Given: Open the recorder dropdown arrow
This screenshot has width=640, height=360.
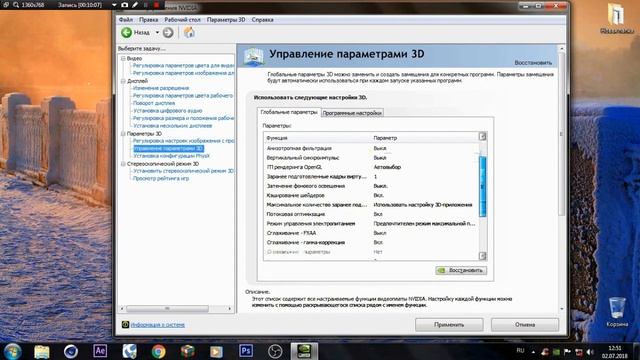Looking at the screenshot, I should click(x=114, y=5).
